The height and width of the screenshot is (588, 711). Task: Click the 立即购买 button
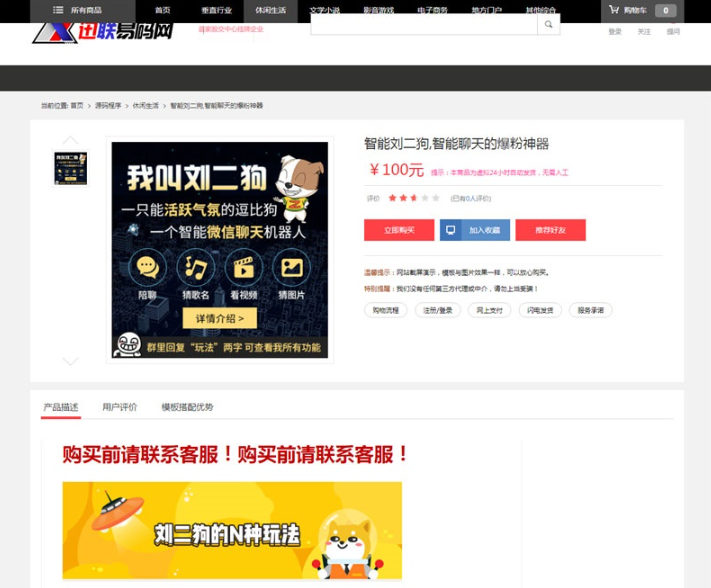[x=399, y=230]
